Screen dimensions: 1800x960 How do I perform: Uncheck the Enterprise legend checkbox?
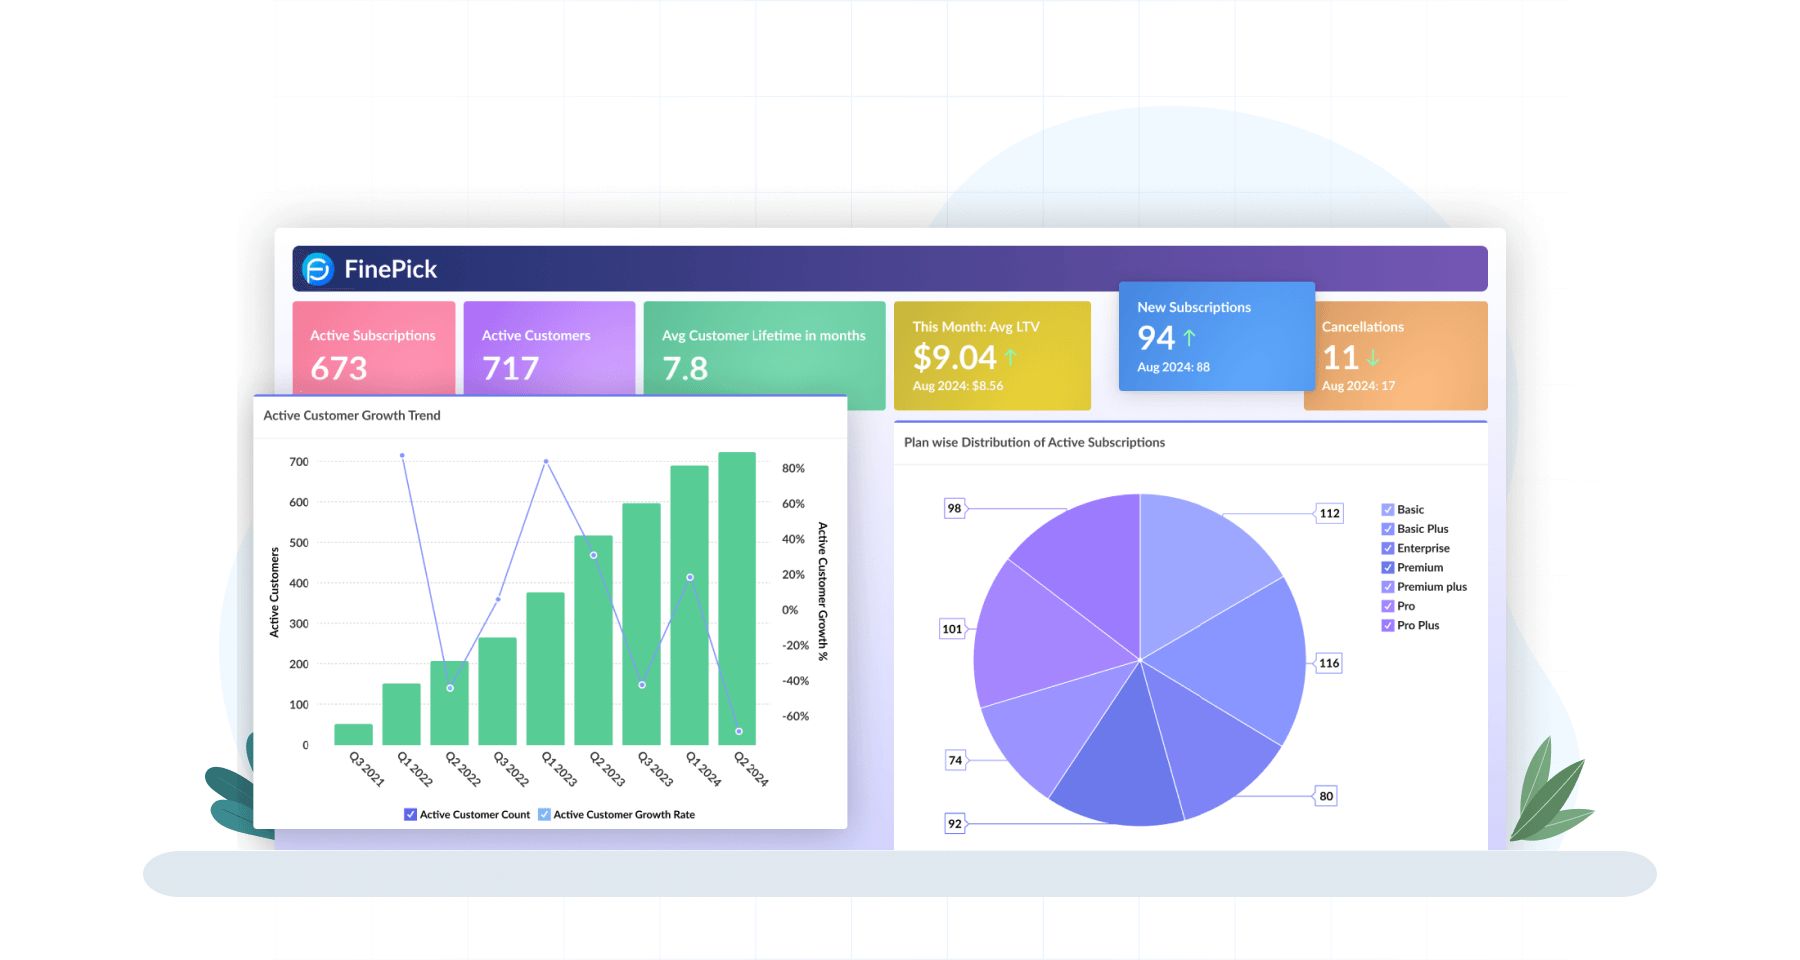[x=1388, y=548]
